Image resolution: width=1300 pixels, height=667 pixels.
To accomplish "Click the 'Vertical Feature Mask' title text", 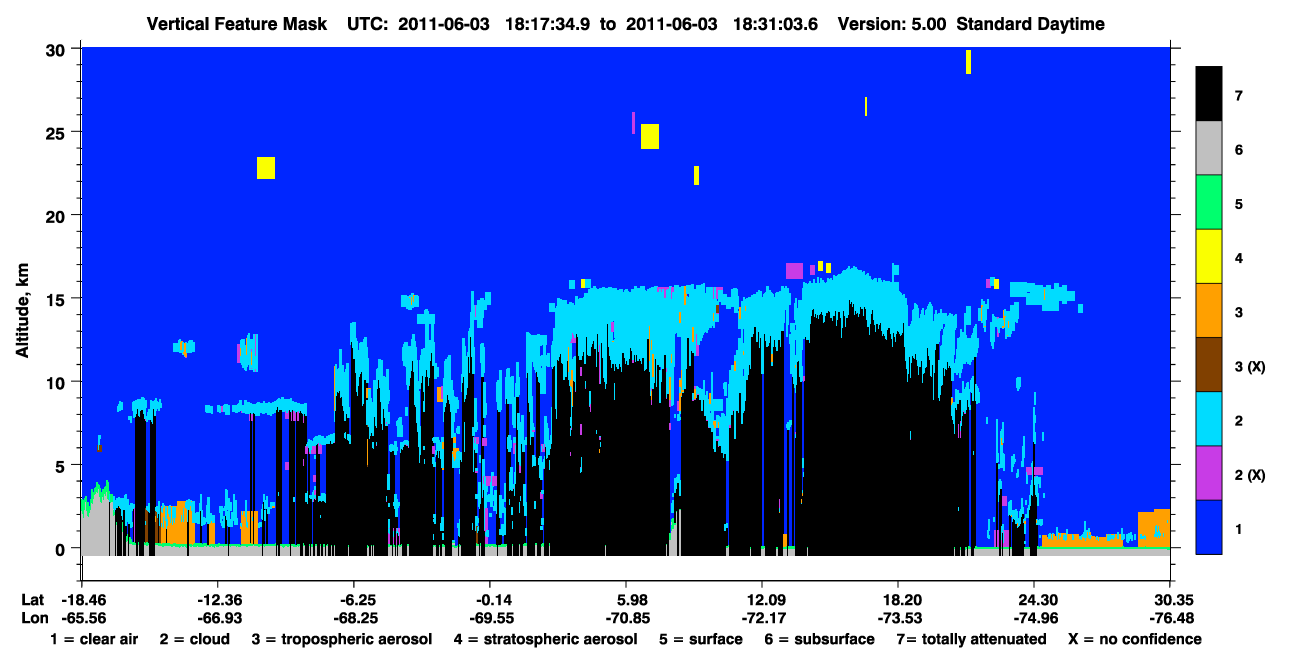I will (x=237, y=24).
